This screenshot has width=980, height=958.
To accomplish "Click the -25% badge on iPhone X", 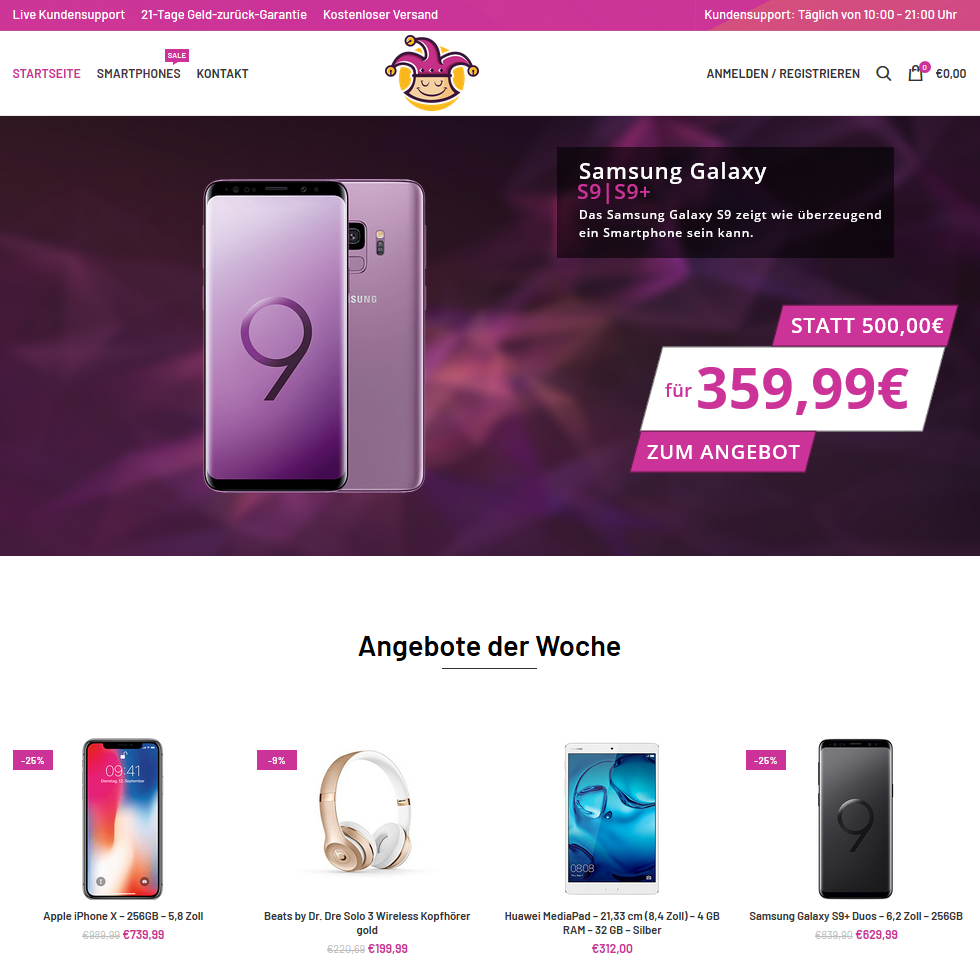I will tap(32, 761).
